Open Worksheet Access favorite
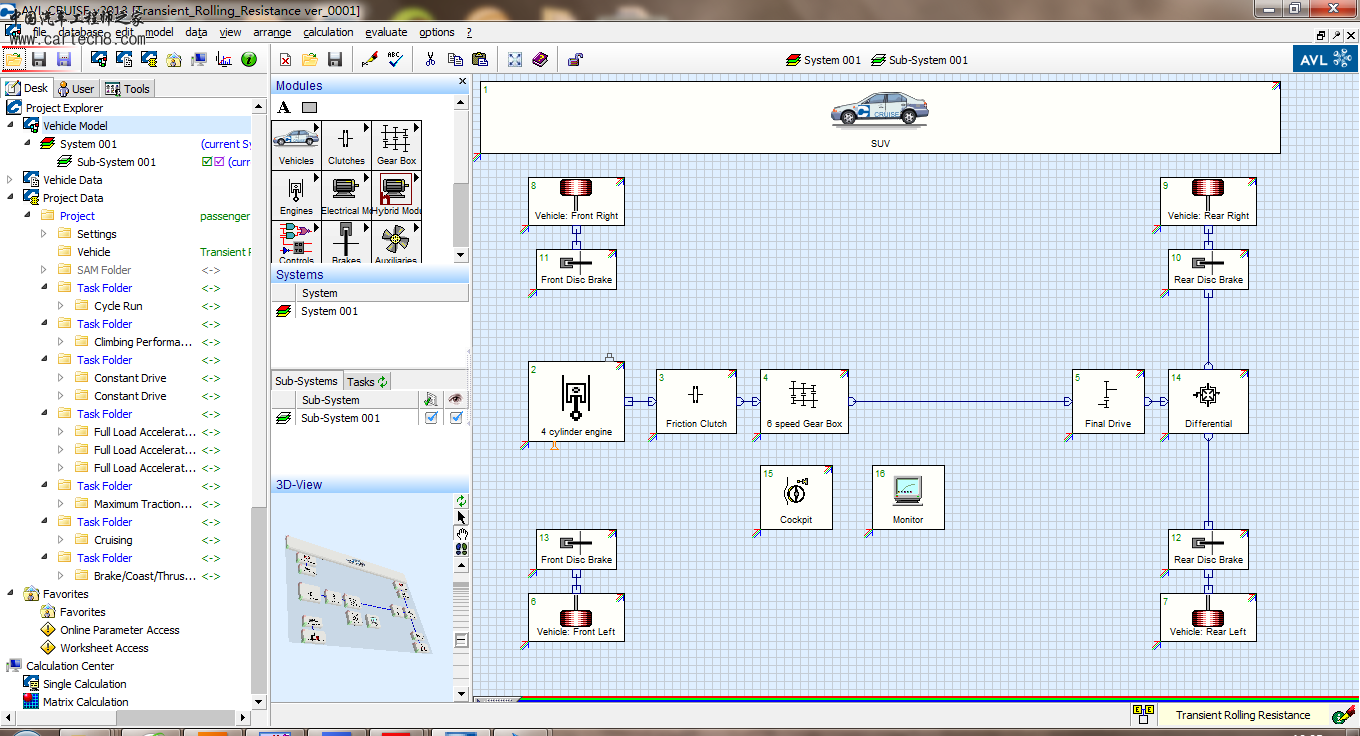 click(x=104, y=648)
